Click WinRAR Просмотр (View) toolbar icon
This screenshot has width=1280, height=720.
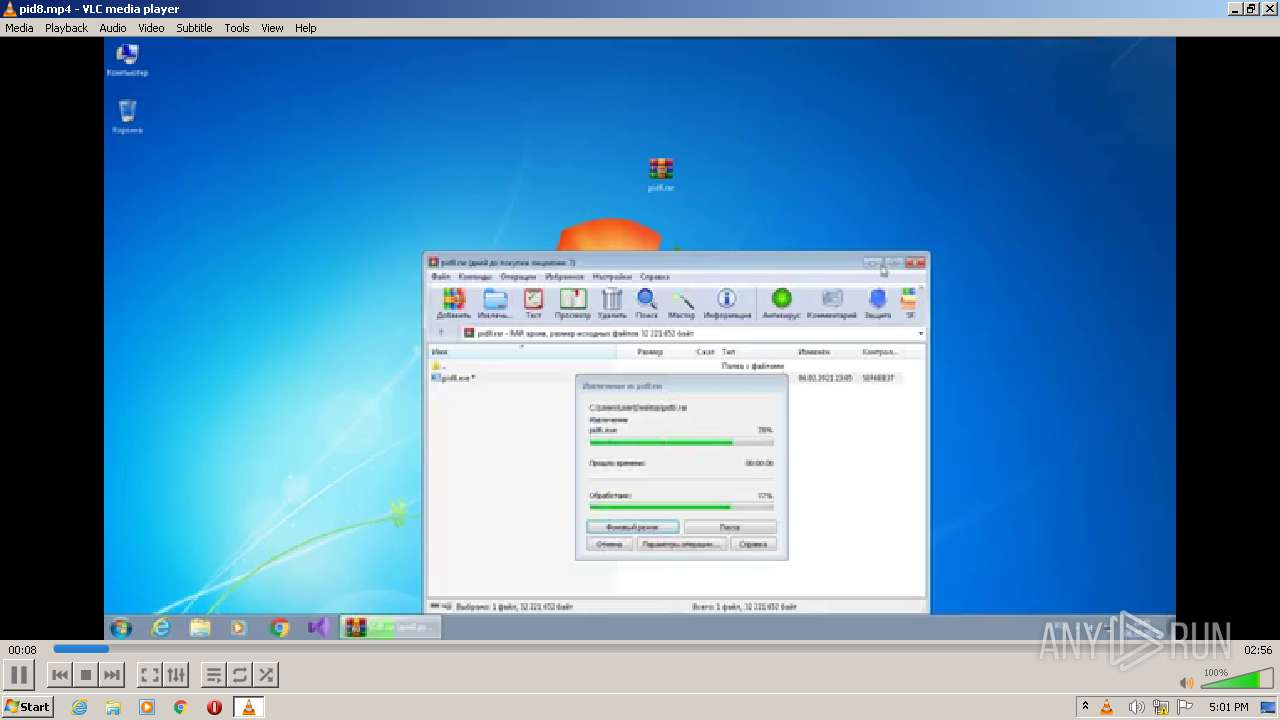tap(572, 303)
